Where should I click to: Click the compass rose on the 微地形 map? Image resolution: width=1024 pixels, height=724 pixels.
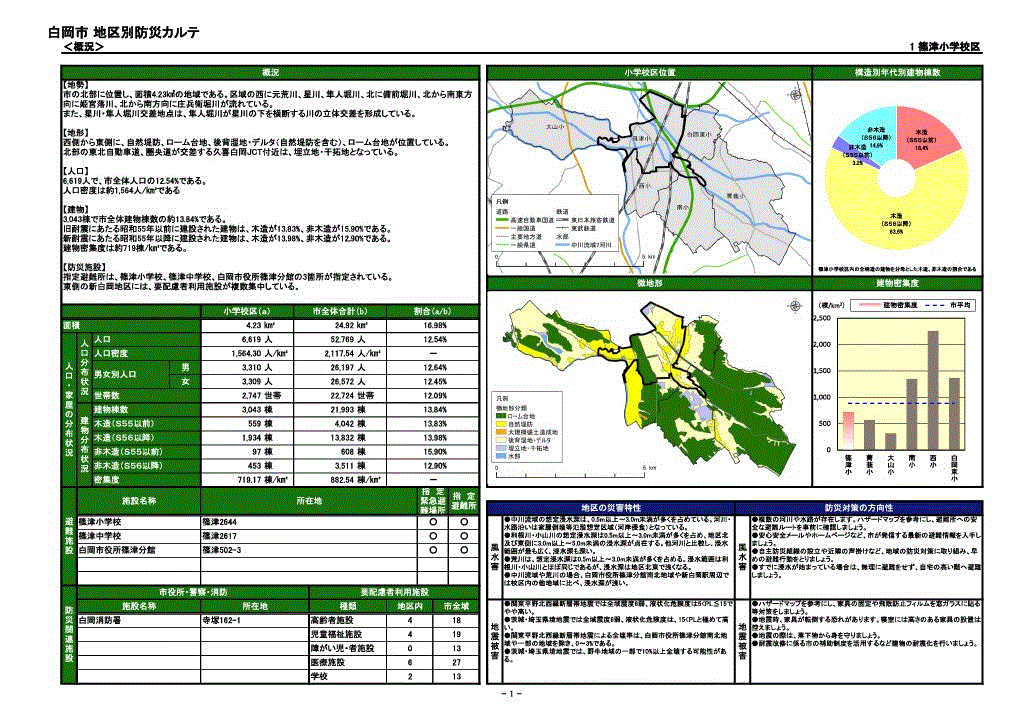(795, 306)
